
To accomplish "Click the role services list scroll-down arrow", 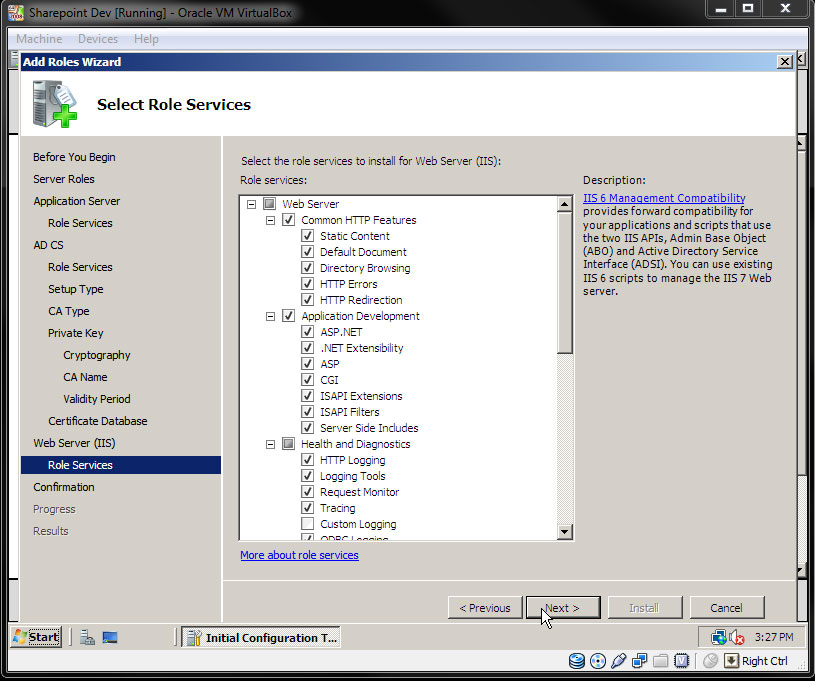I will 564,531.
